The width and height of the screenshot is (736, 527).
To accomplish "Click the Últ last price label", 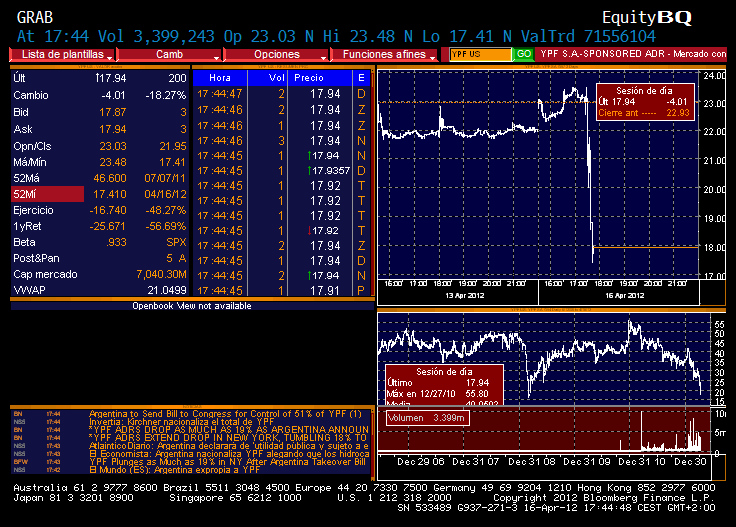I will click(x=19, y=78).
